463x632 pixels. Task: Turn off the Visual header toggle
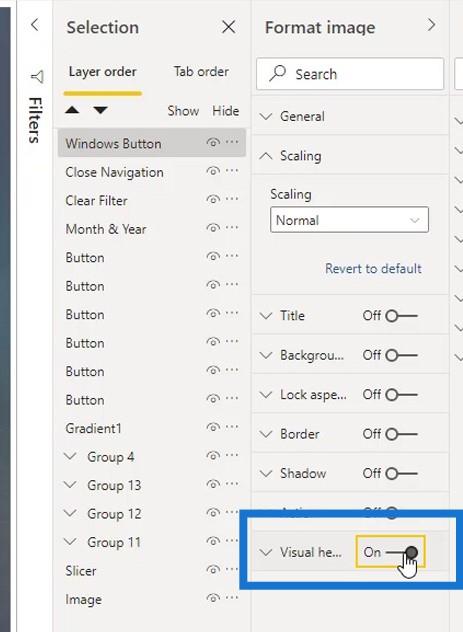(401, 552)
